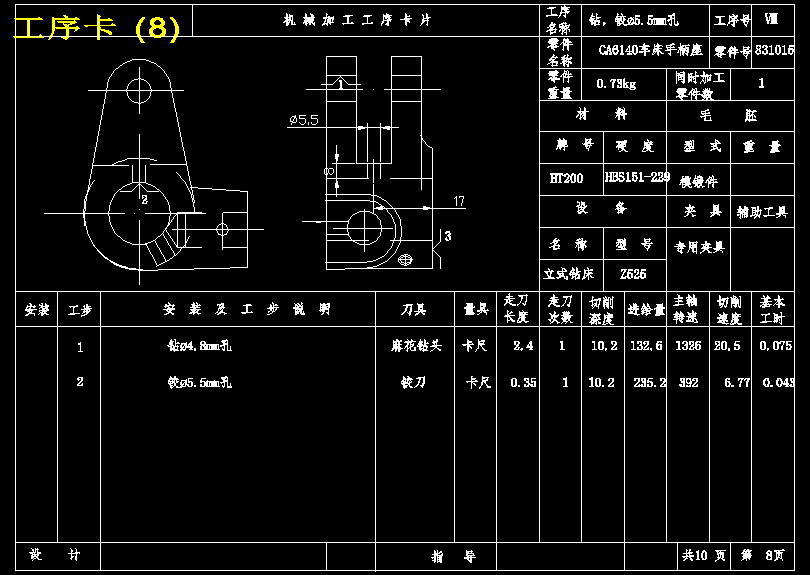Click the machine name 立式钻床
This screenshot has height=575, width=810.
(568, 274)
